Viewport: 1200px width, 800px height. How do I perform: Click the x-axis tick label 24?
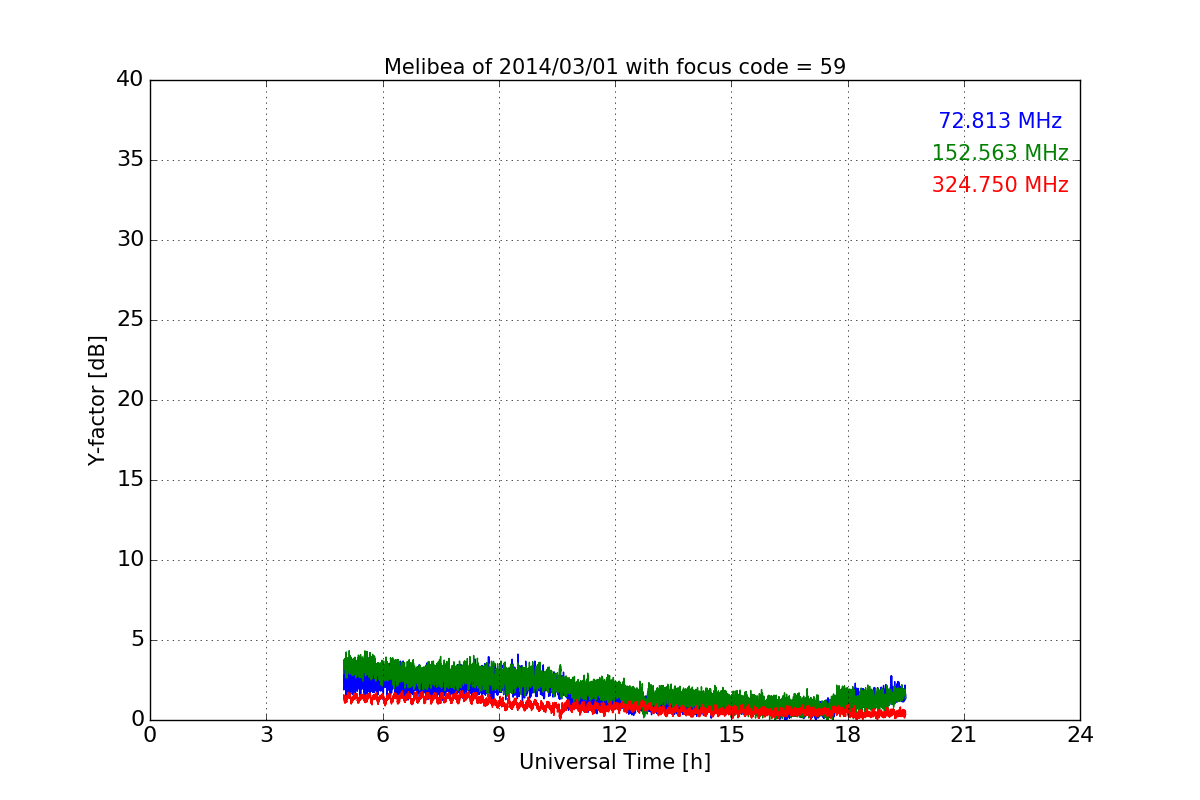click(1080, 735)
